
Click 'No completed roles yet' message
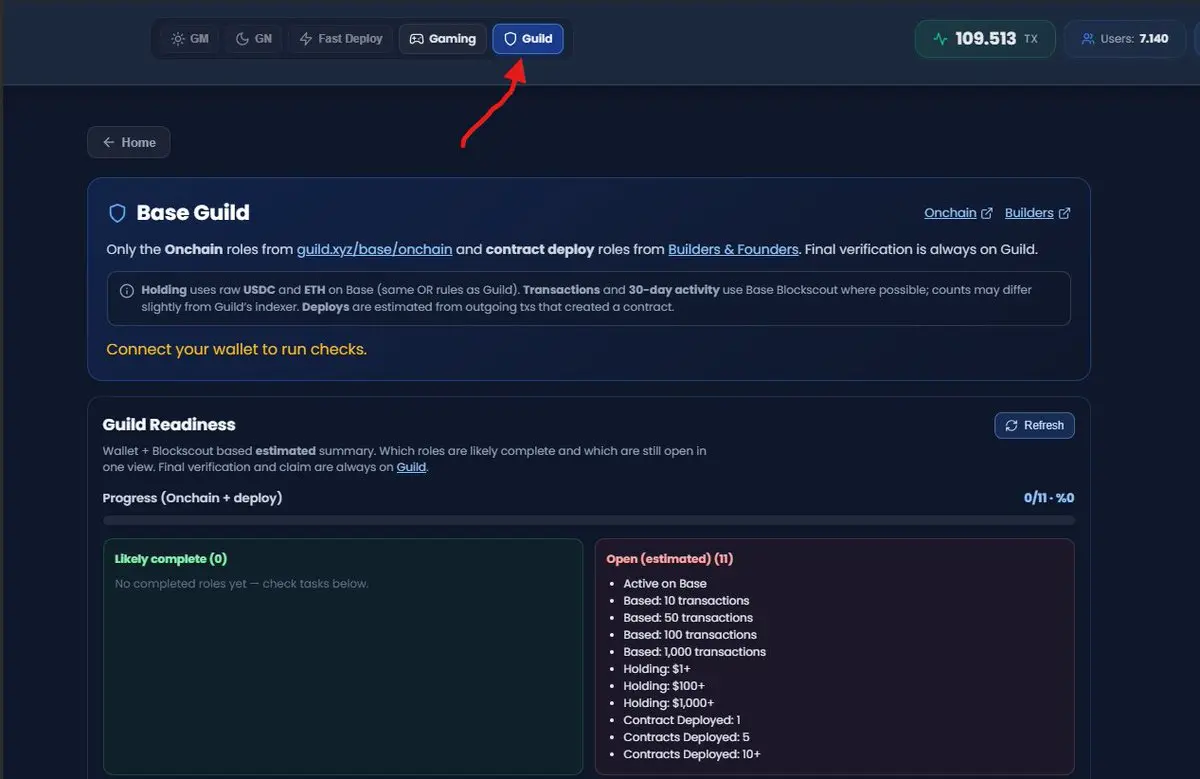click(x=242, y=584)
